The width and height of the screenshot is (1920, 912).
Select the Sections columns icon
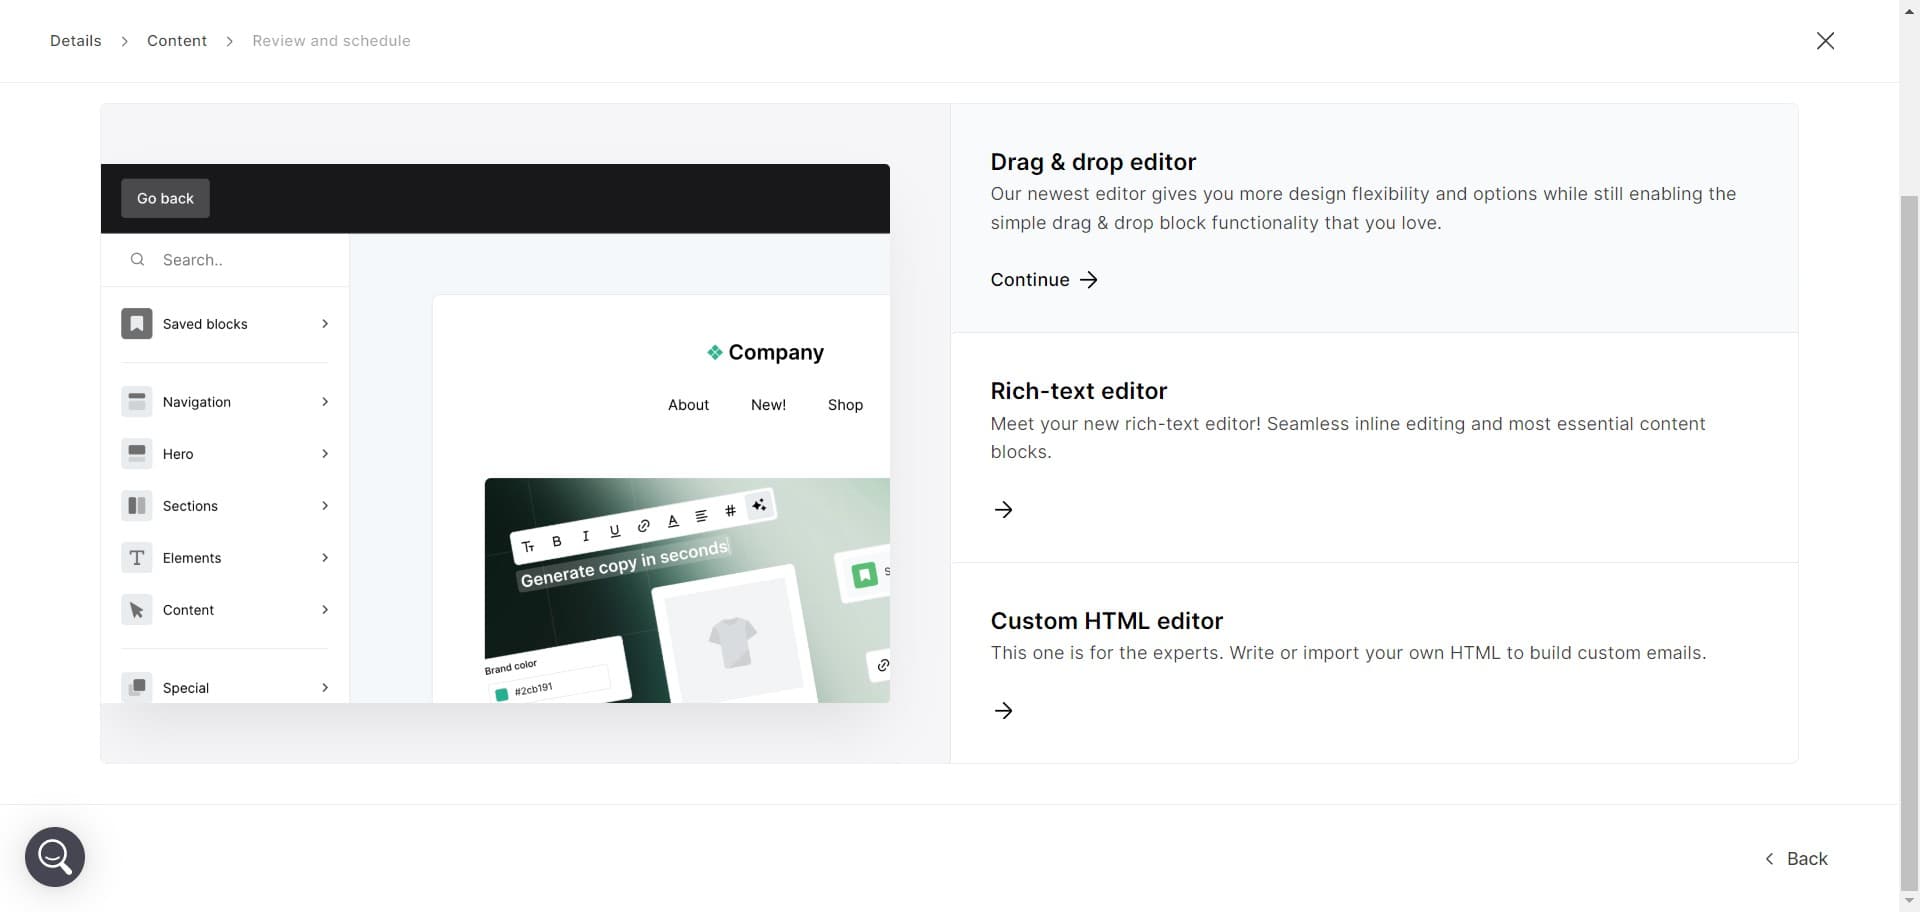[137, 506]
